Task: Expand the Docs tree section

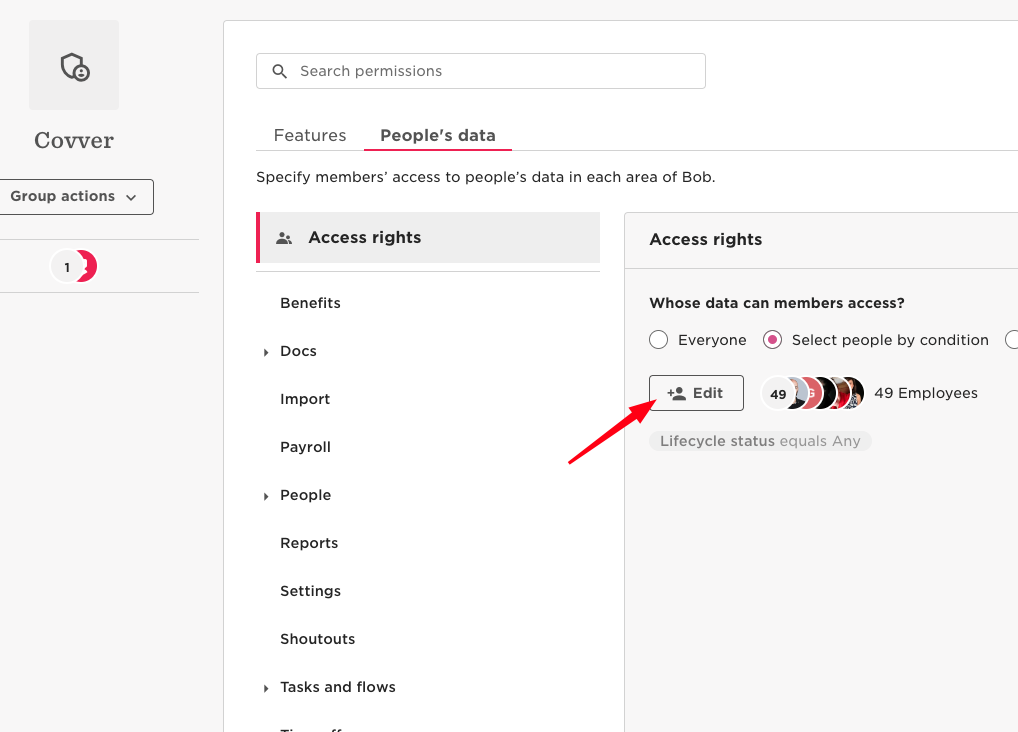Action: tap(266, 352)
